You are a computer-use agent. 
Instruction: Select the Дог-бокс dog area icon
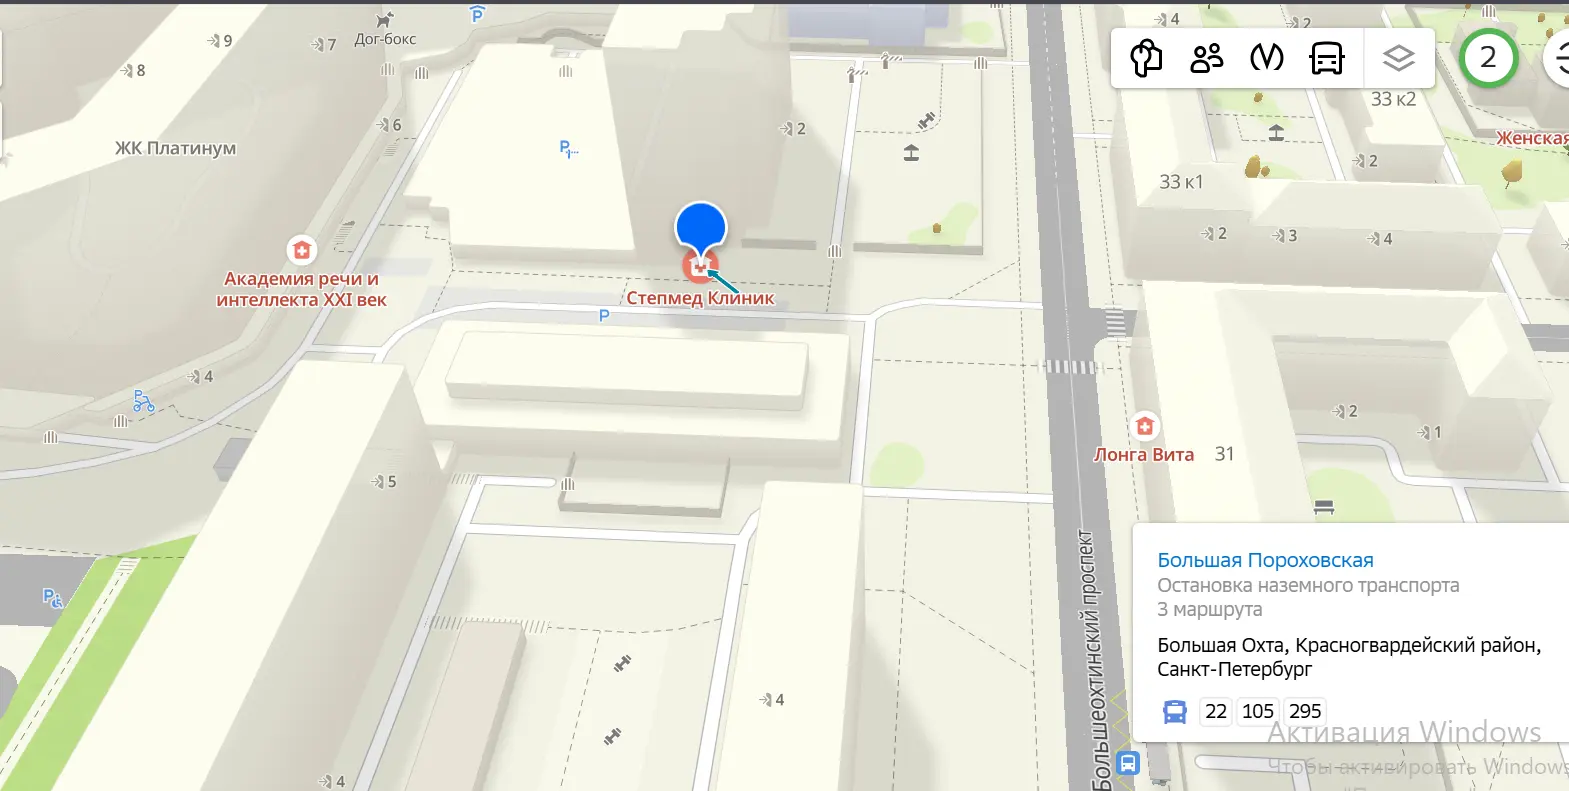[x=385, y=19]
